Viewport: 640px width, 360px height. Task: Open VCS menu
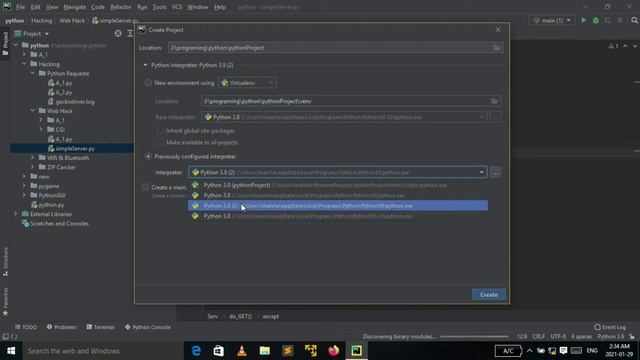[177, 7]
